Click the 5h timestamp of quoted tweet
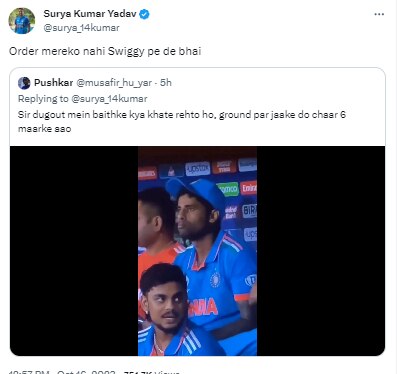 pos(166,83)
